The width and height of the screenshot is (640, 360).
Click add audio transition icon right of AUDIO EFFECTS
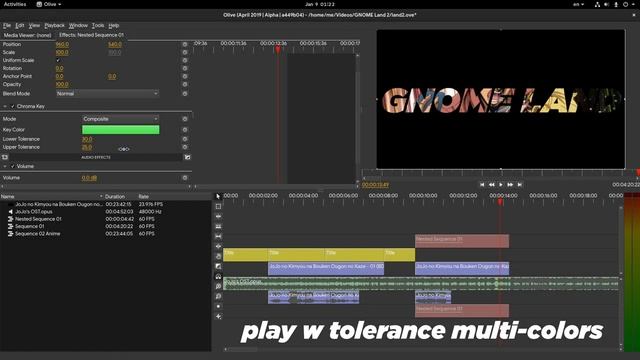tap(187, 157)
